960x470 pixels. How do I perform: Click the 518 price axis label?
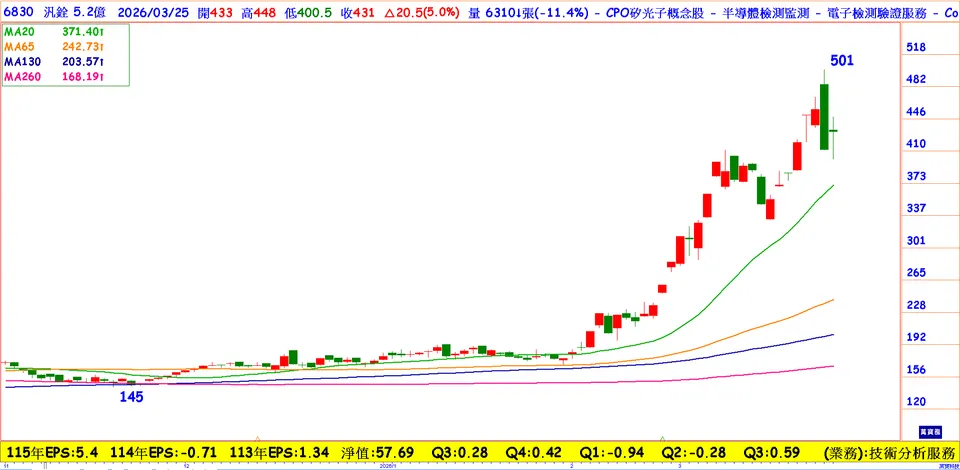click(x=917, y=48)
